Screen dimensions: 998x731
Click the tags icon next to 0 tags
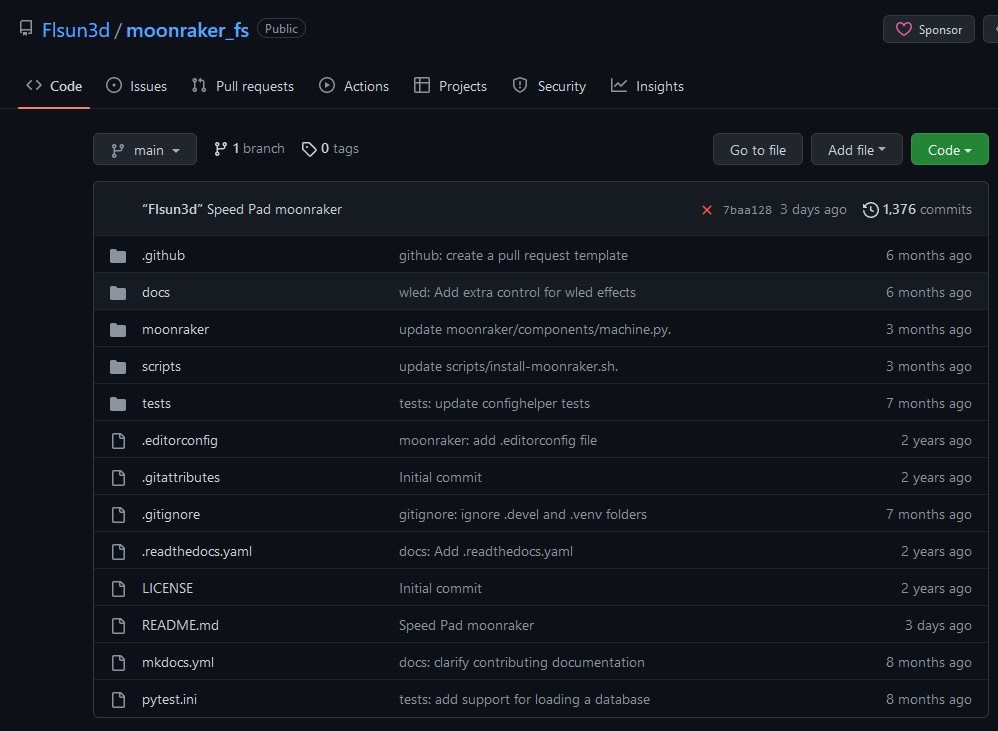[309, 149]
